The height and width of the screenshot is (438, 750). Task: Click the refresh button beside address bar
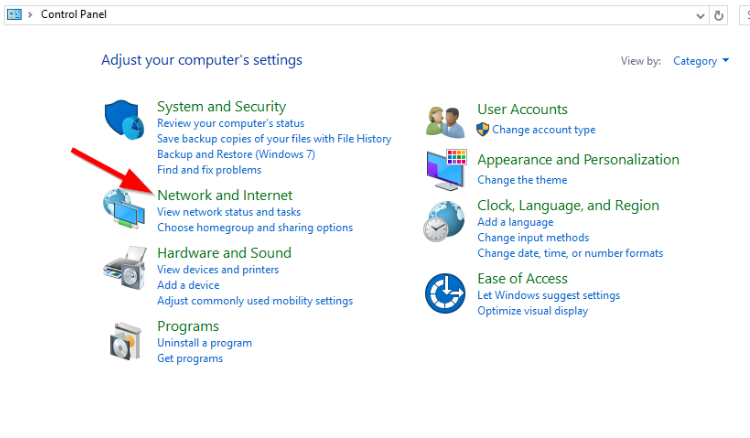pos(718,15)
